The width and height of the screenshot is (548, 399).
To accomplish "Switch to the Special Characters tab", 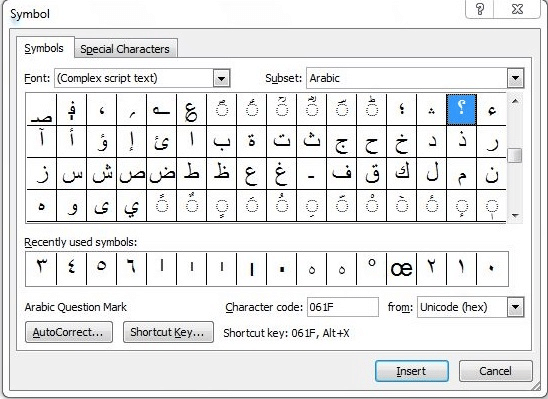I will 125,49.
